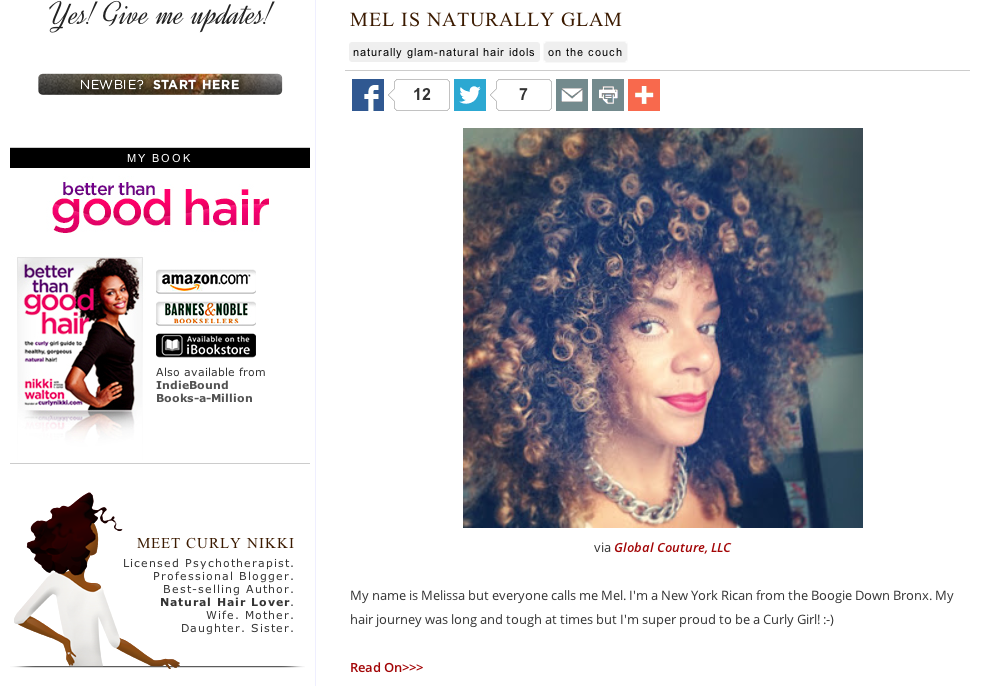Open the naturally glam-natural hair idols tag
Image resolution: width=987 pixels, height=686 pixels.
(444, 52)
